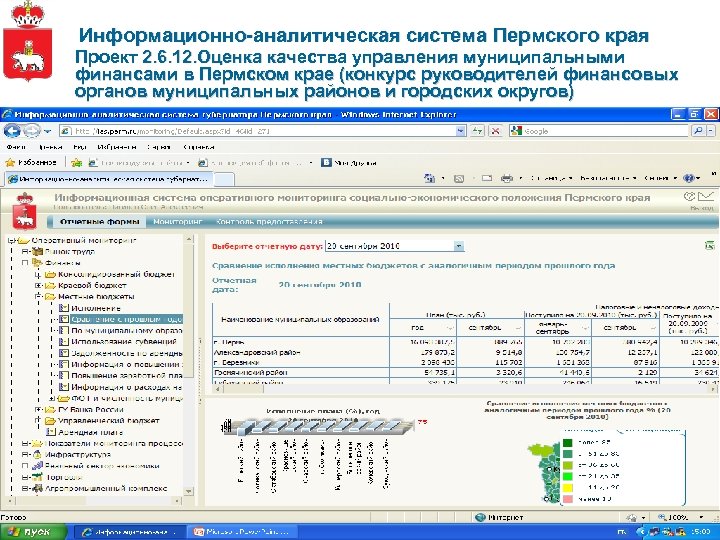Click the yellow legend swatch
This screenshot has height=540, width=720.
coord(568,487)
